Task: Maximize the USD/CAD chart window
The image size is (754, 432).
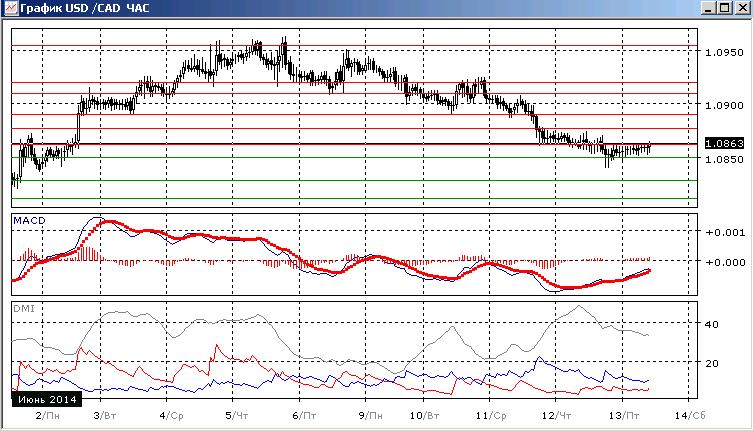Action: tap(725, 8)
